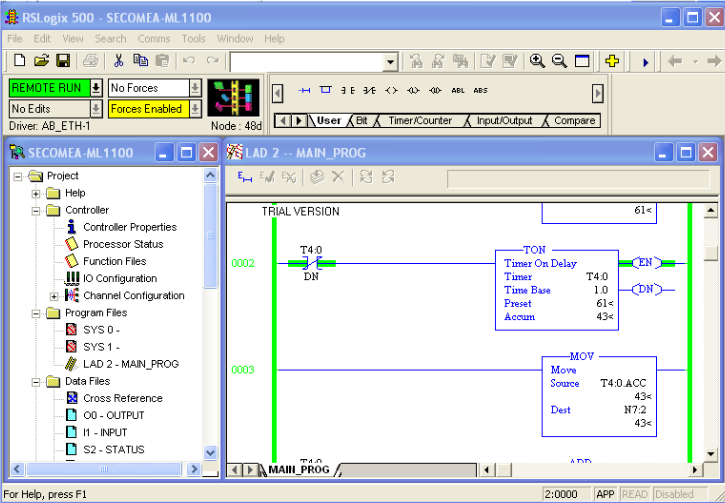Screen dimensions: 725x503
Task: Click the edit rung icon in the LAD 2 toolbar
Action: point(245,177)
